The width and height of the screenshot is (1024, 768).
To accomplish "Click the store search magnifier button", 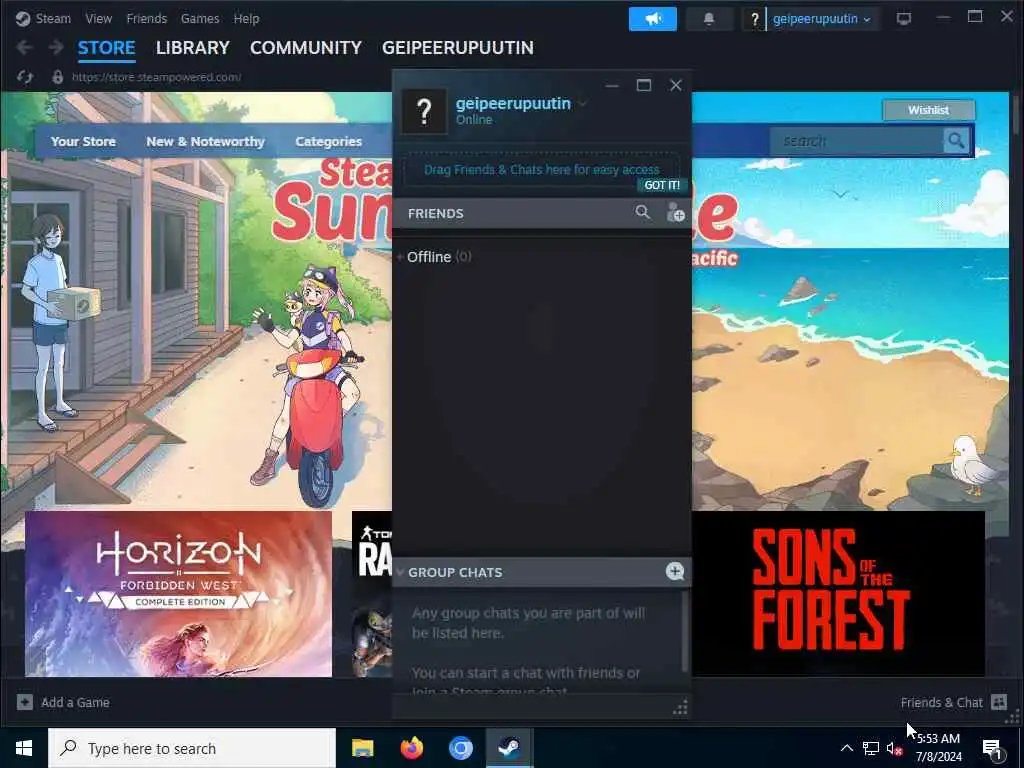I will pyautogui.click(x=956, y=140).
